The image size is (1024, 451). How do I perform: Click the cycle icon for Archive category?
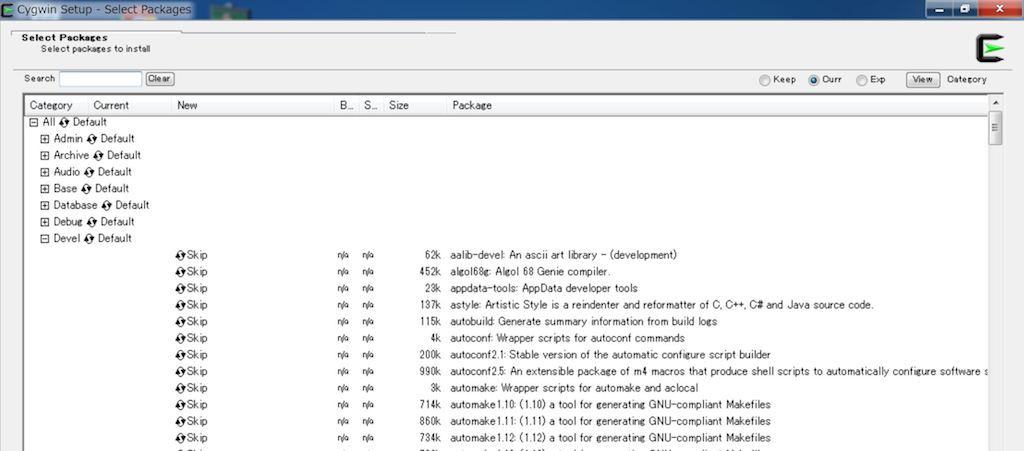[x=98, y=155]
